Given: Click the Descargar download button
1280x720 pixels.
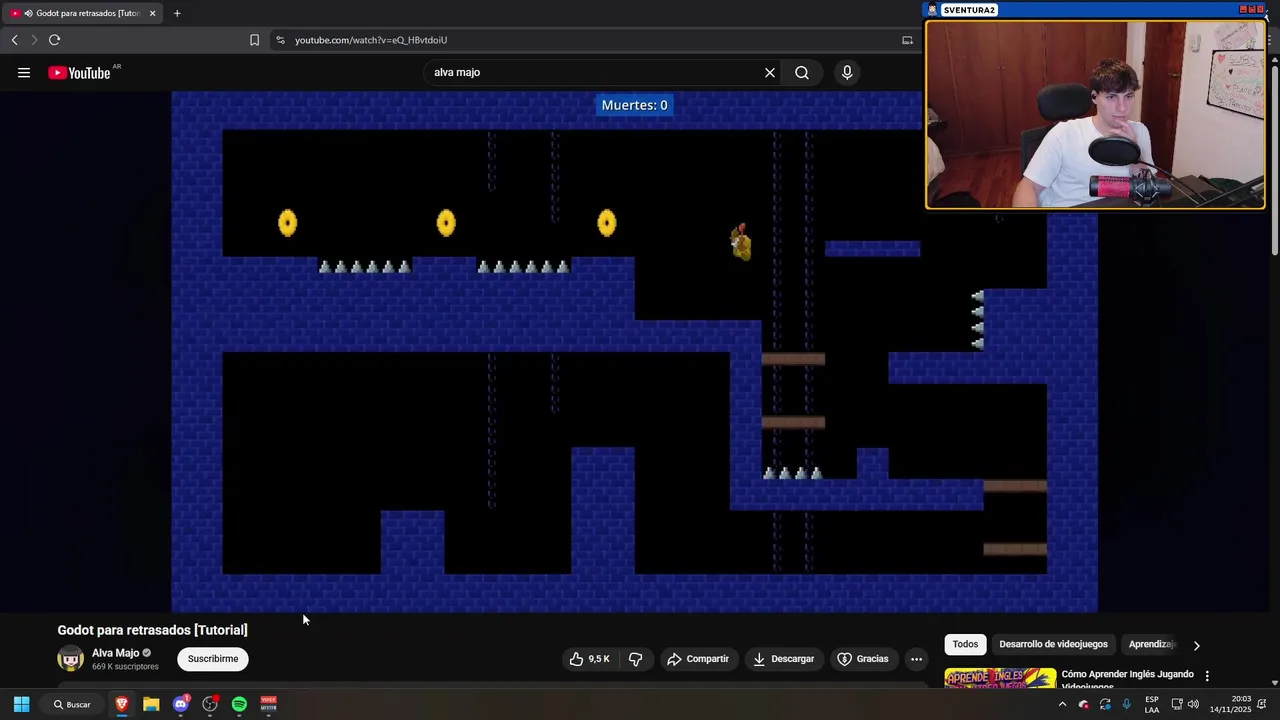Looking at the screenshot, I should [784, 659].
